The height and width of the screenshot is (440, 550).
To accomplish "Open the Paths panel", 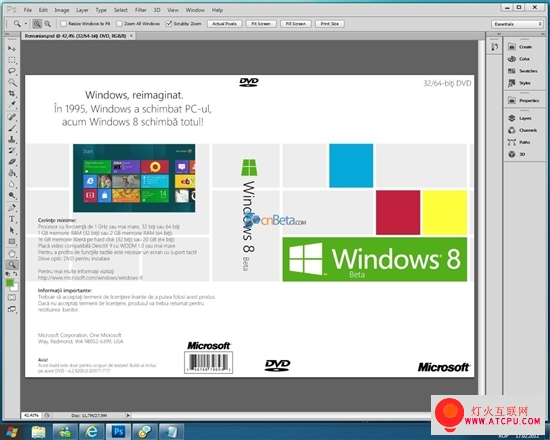I will pyautogui.click(x=519, y=142).
